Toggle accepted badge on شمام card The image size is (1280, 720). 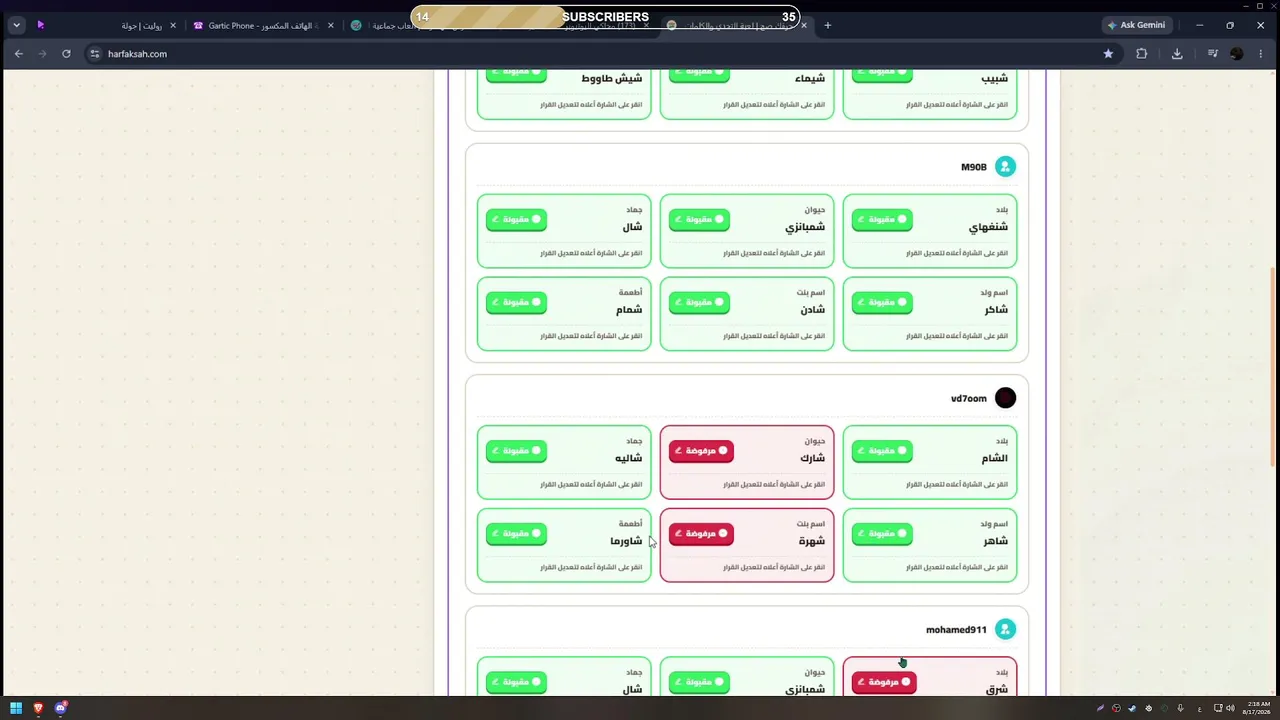[516, 302]
